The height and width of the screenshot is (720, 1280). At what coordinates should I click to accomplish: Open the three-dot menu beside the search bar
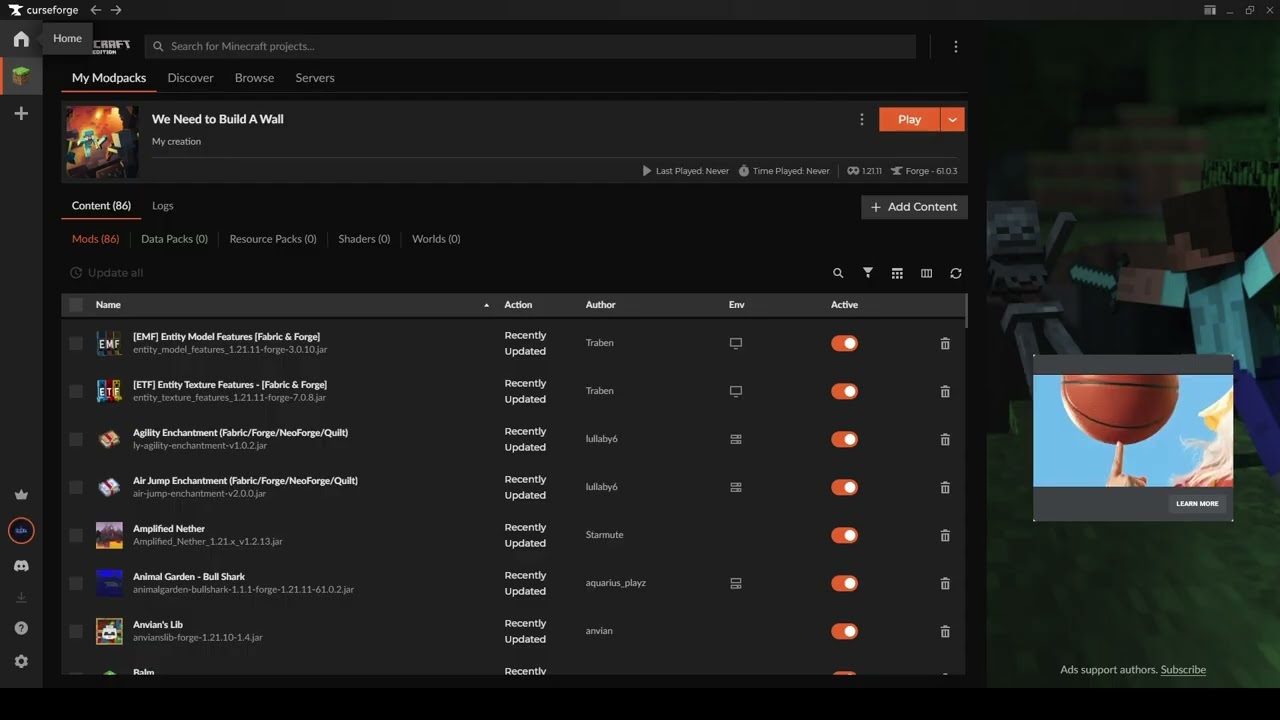[956, 46]
